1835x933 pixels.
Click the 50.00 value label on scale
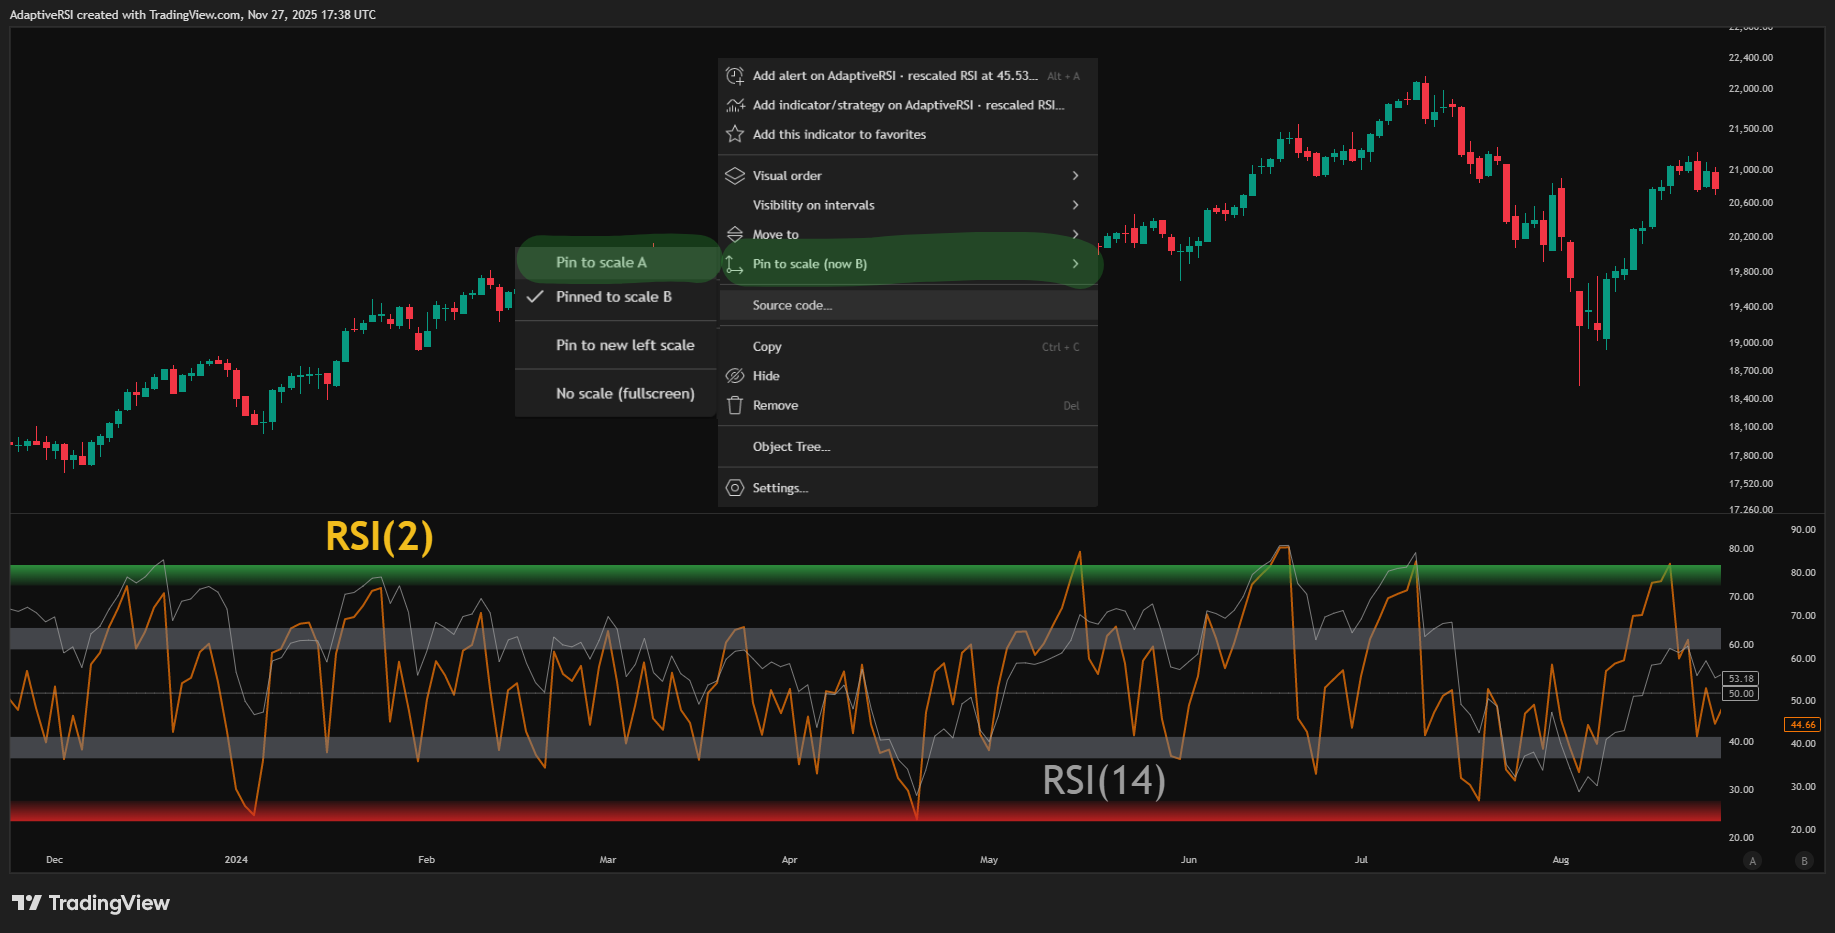1741,693
